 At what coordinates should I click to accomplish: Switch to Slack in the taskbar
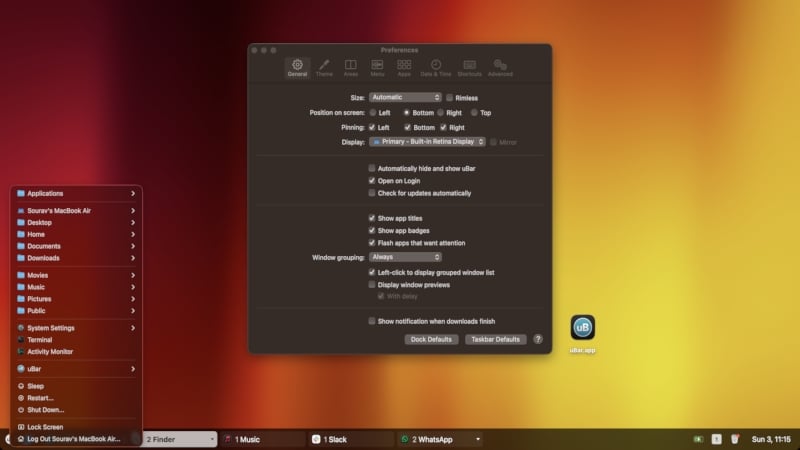tap(351, 439)
